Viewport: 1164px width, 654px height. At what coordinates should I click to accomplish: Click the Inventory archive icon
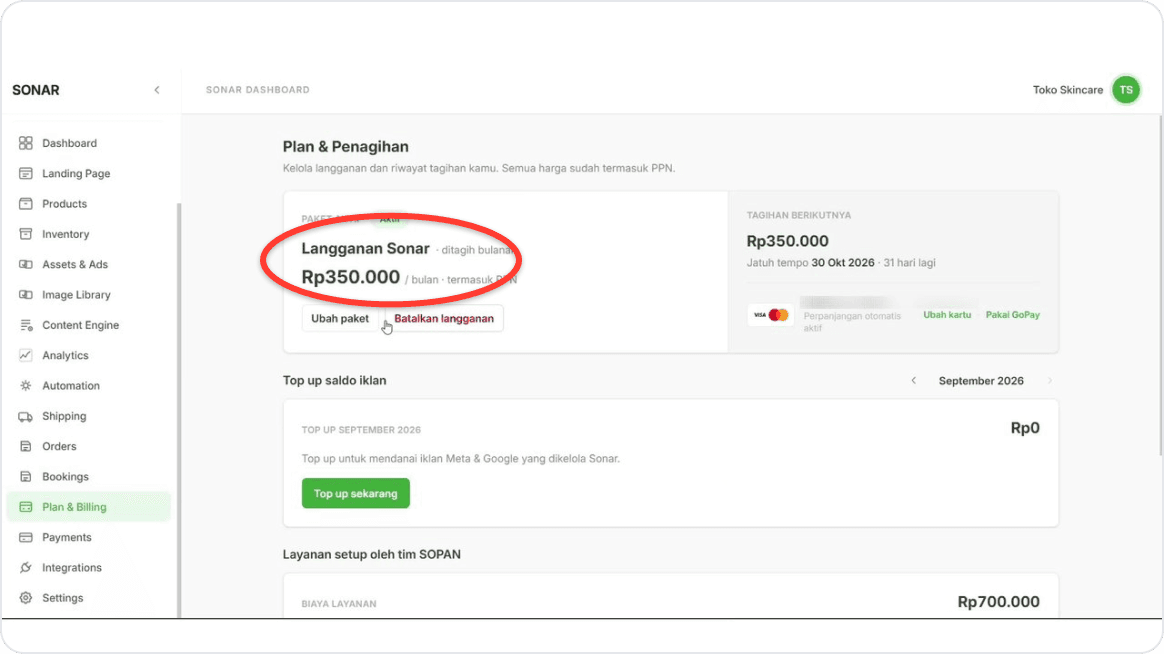tap(26, 234)
